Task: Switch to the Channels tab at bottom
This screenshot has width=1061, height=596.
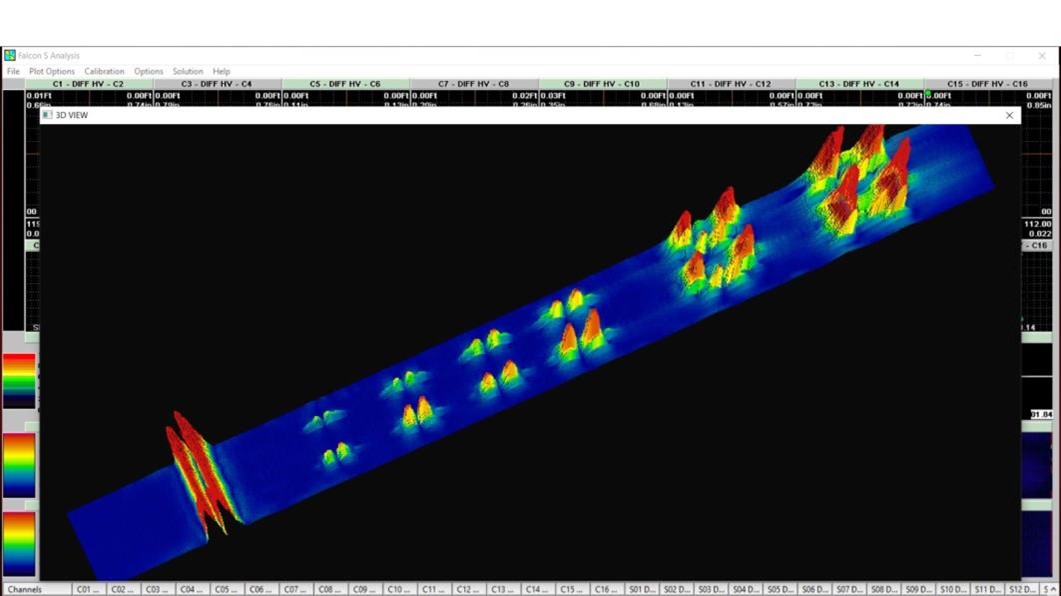Action: tap(25, 590)
